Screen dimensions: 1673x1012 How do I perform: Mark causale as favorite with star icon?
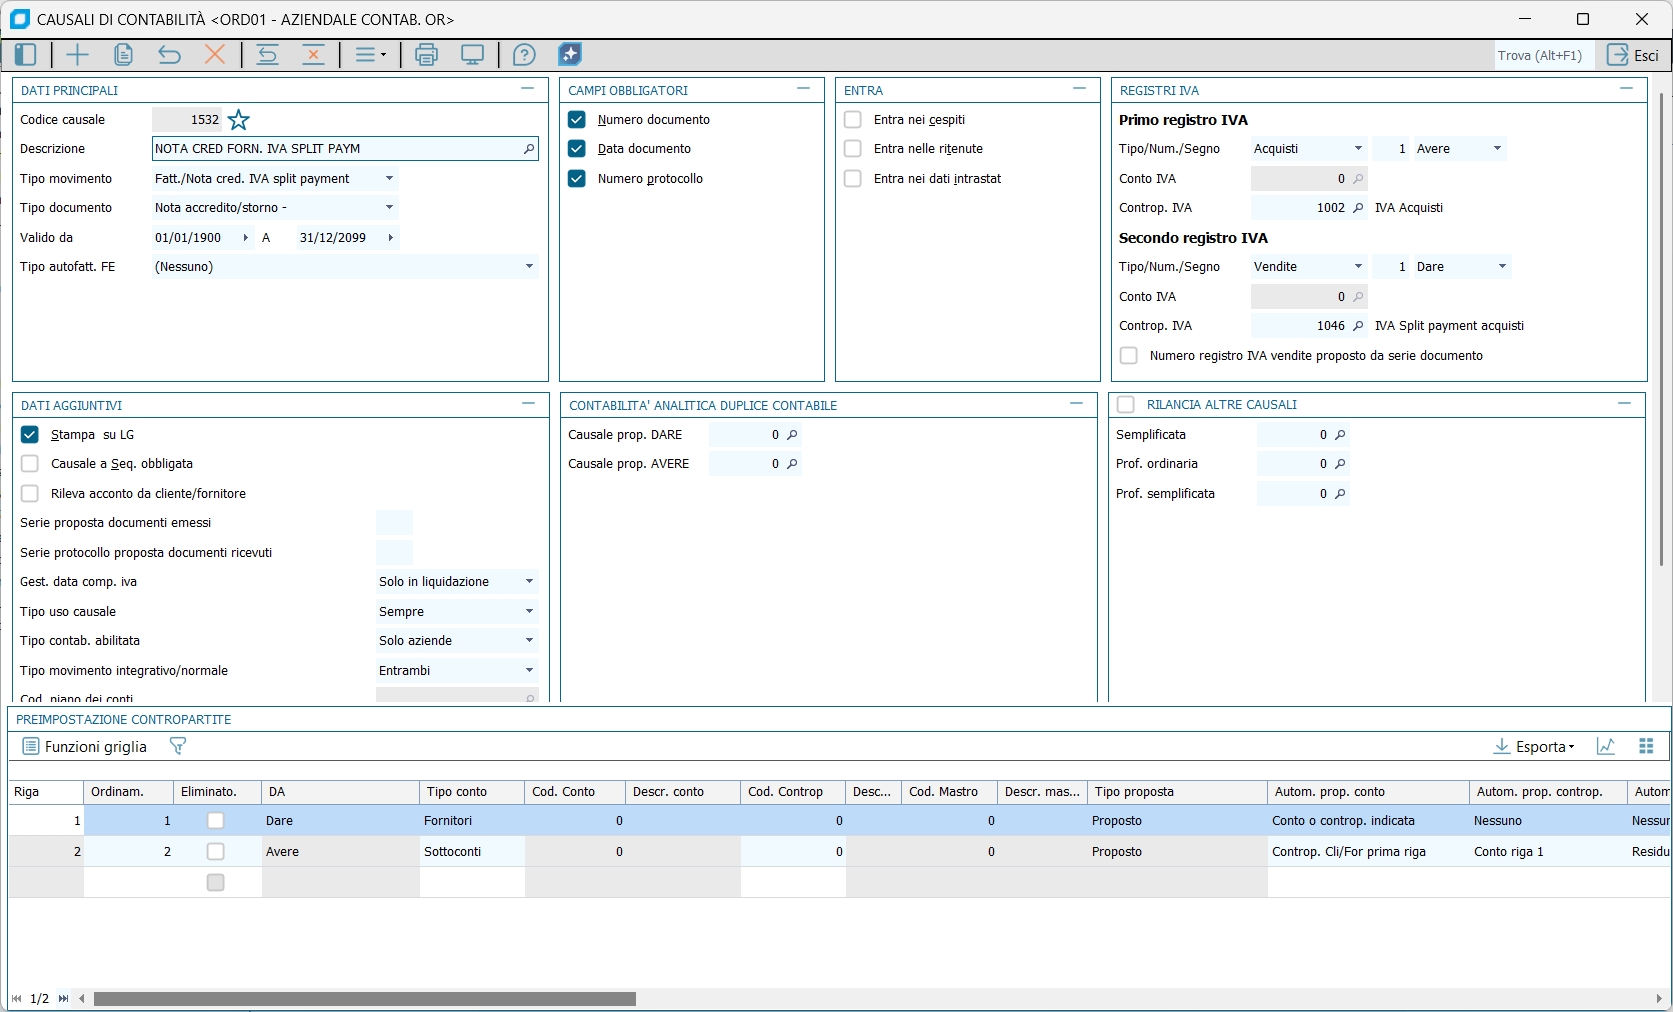[x=239, y=120]
